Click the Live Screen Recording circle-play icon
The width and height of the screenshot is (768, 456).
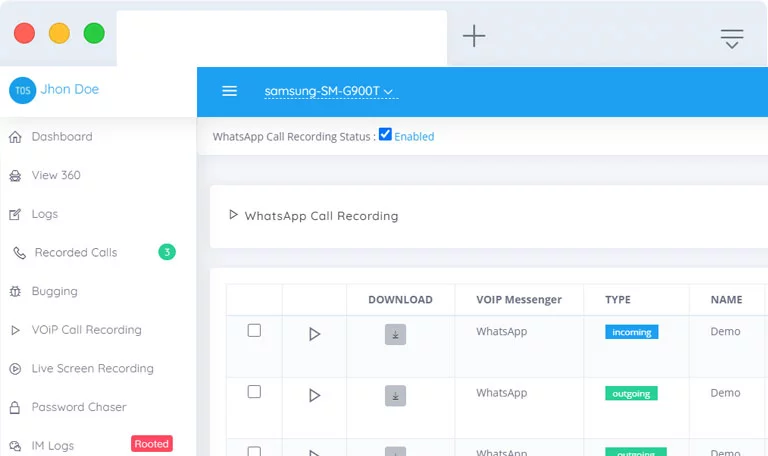tap(15, 369)
